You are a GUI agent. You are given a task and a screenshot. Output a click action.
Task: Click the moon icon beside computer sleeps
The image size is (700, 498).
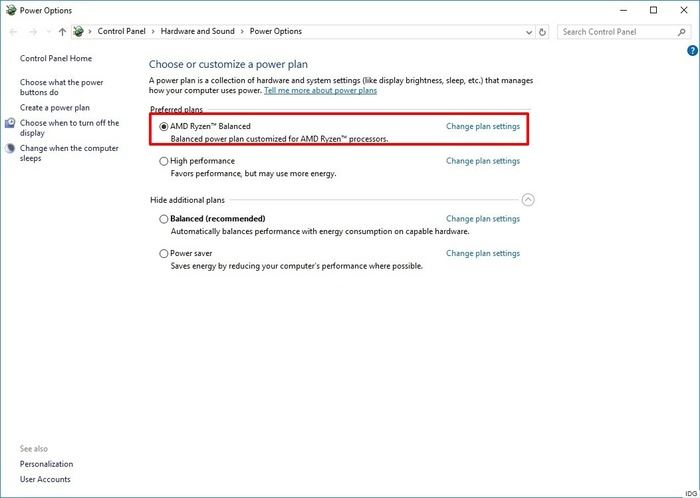(10, 149)
